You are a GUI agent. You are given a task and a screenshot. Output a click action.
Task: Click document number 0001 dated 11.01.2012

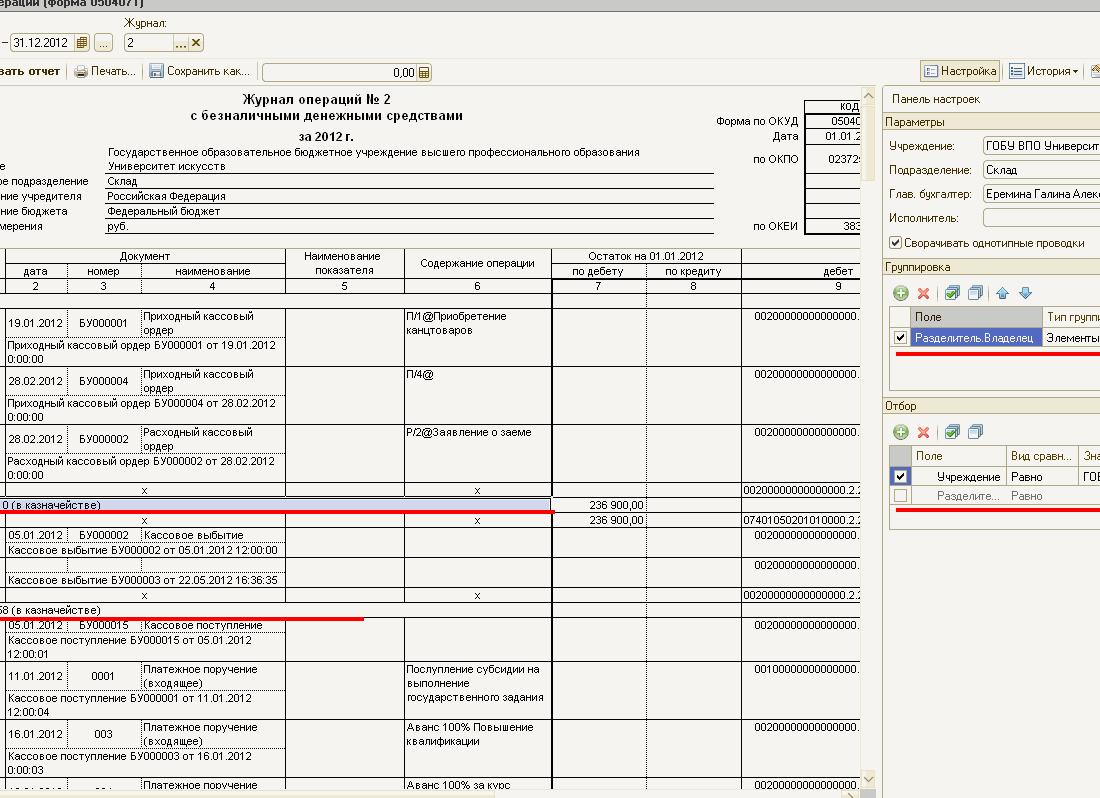point(102,676)
